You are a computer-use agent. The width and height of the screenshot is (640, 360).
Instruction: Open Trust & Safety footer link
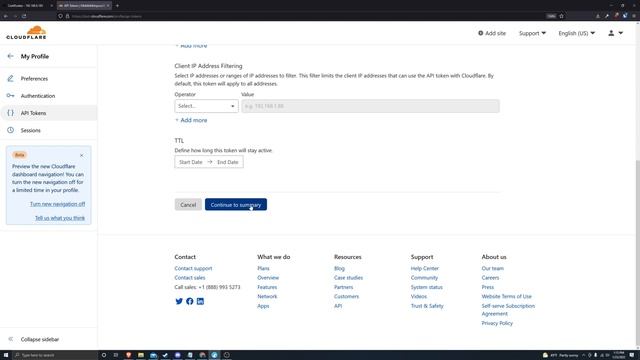(427, 306)
